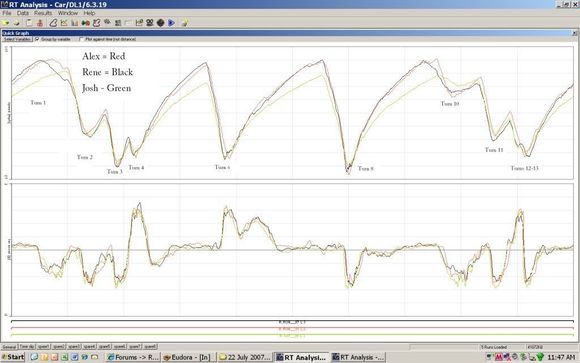
Task: Open the Windows Start menu
Action: click(x=13, y=357)
